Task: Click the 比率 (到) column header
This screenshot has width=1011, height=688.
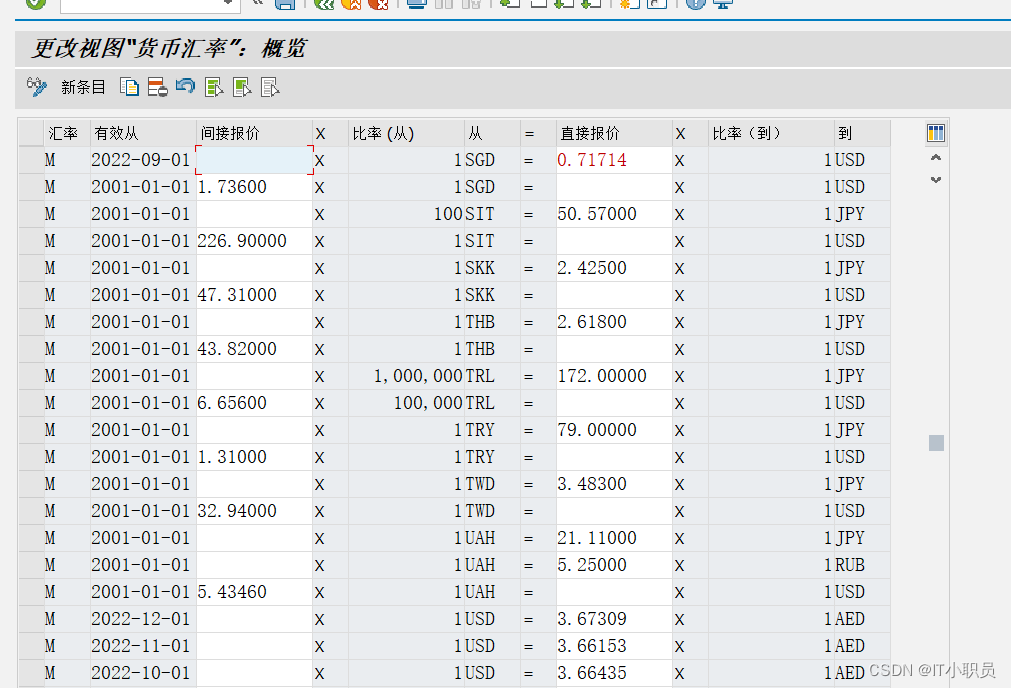Action: tap(771, 133)
